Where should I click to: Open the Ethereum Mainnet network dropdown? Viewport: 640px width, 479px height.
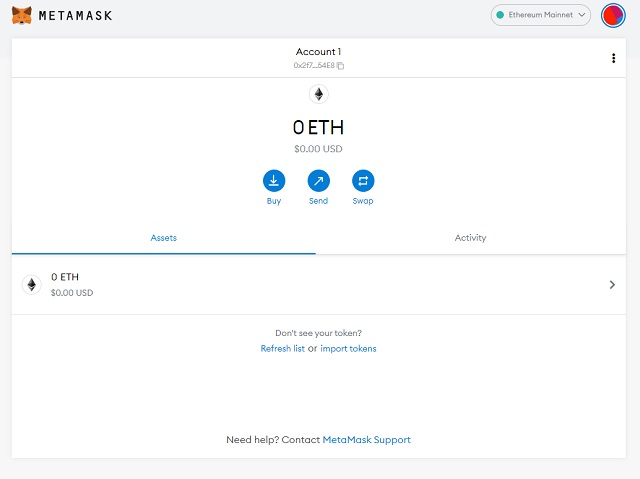click(540, 15)
